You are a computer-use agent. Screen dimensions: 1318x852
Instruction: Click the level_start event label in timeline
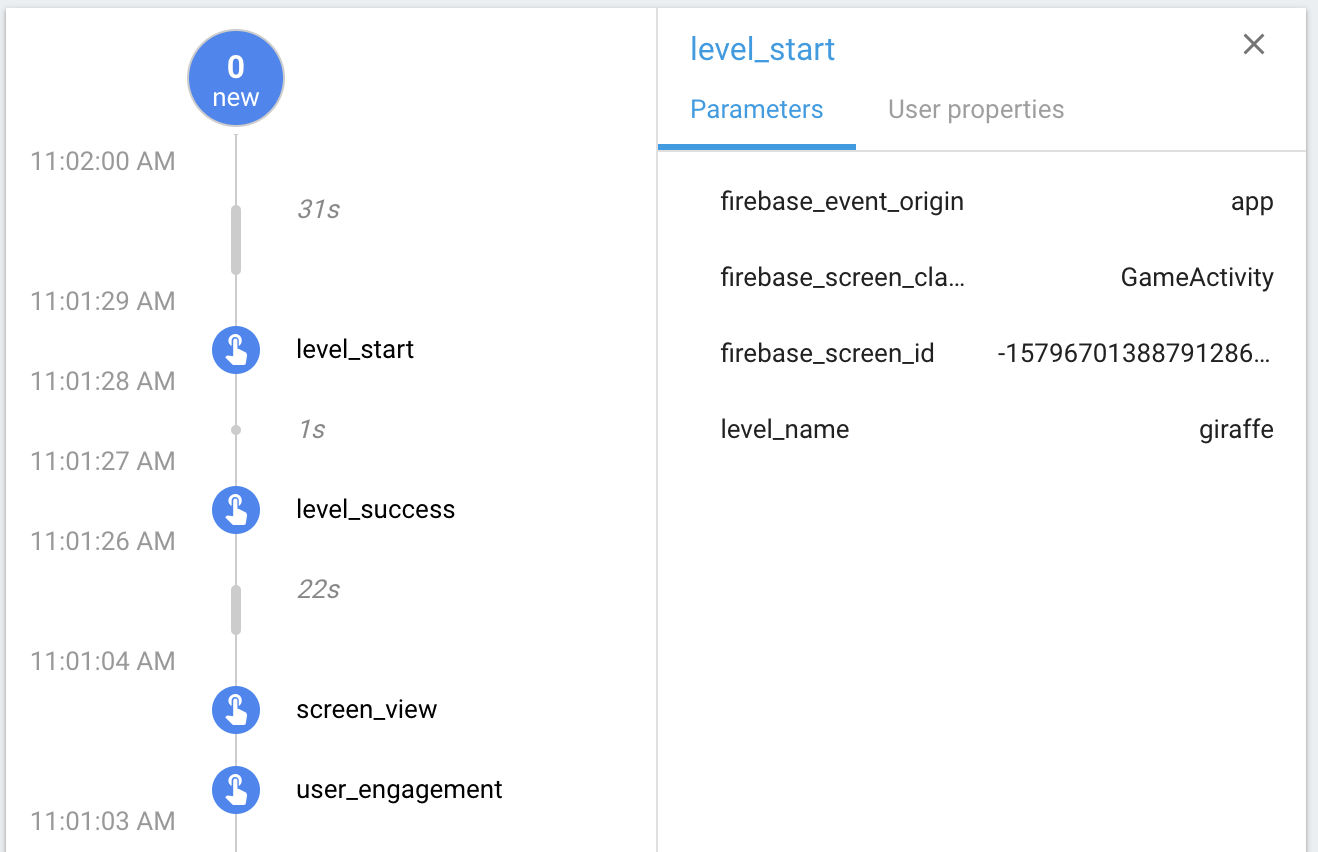point(355,350)
